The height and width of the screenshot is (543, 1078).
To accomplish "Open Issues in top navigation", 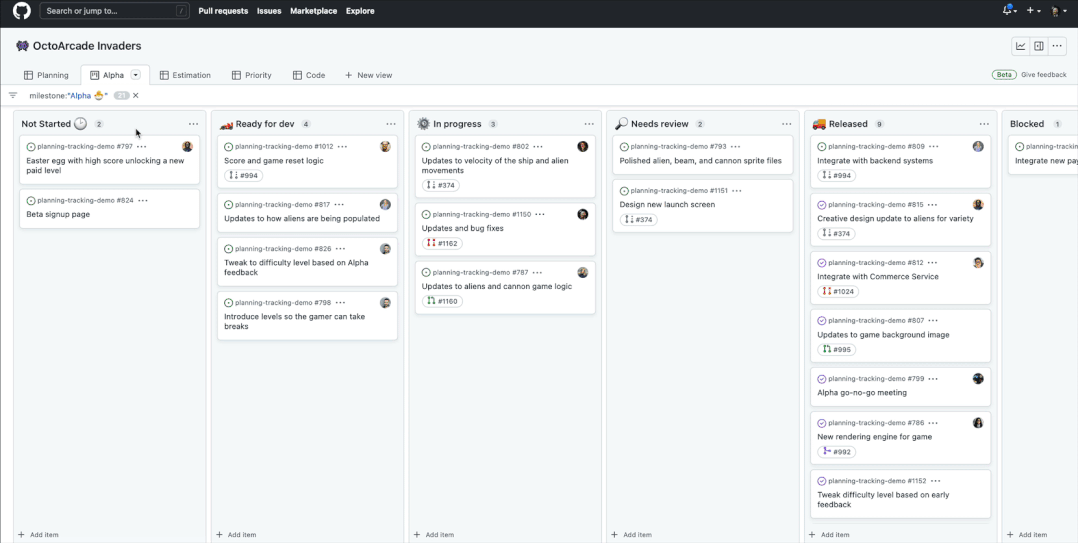I will coord(269,11).
